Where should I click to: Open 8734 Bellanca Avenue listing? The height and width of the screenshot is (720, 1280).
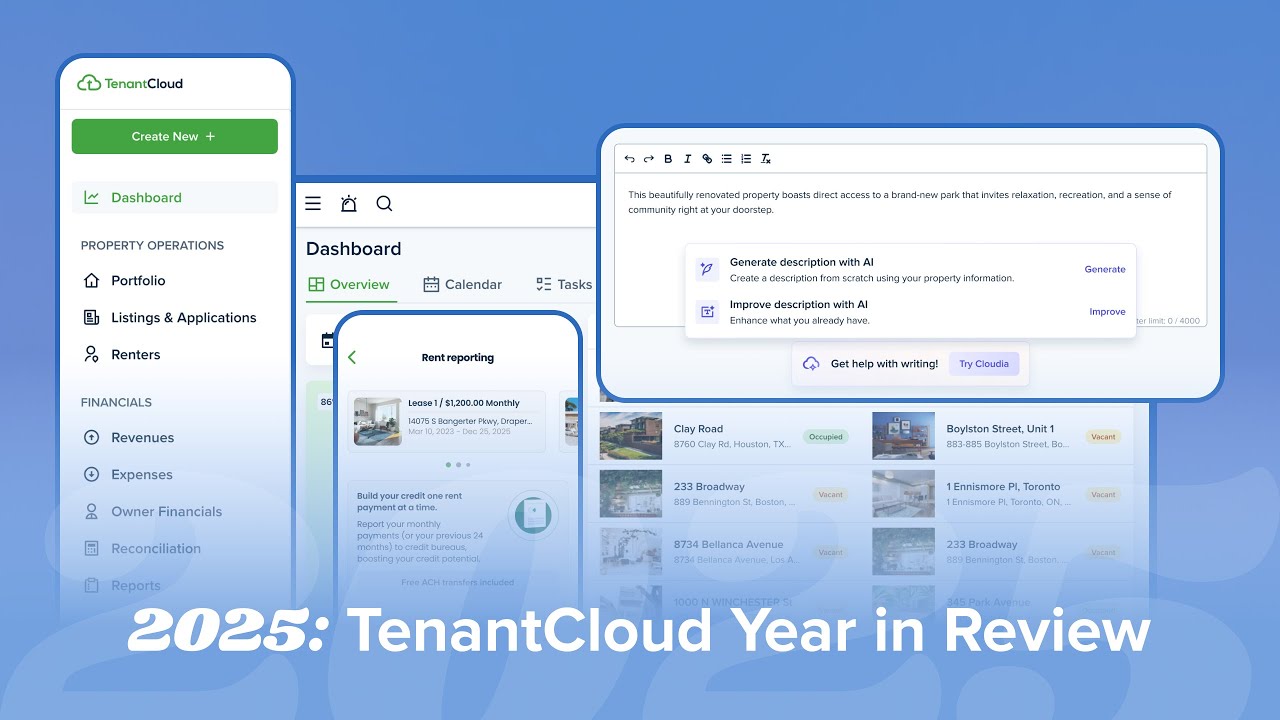pyautogui.click(x=726, y=552)
